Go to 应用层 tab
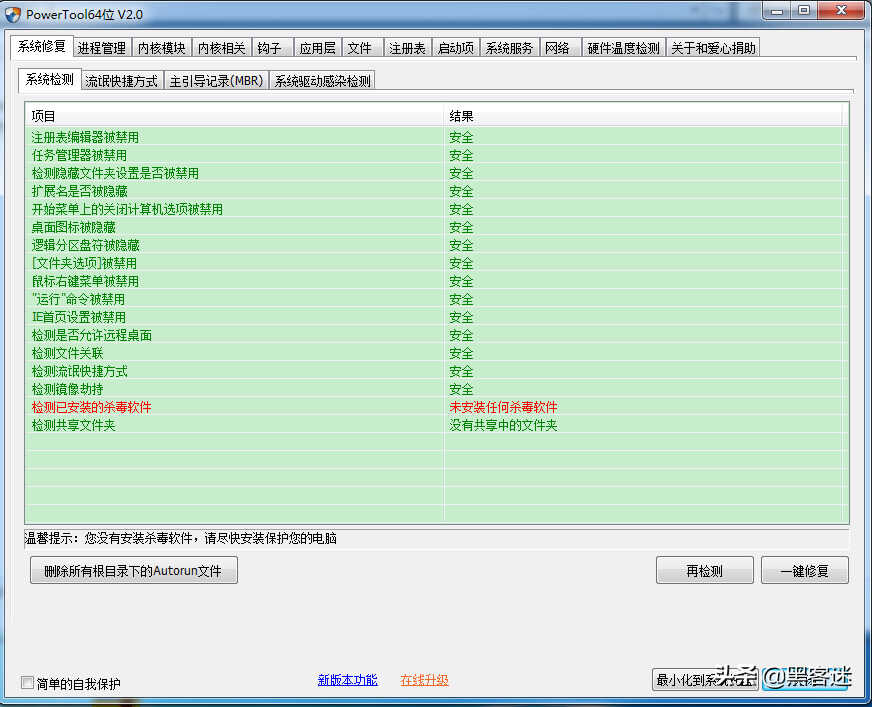 [318, 48]
